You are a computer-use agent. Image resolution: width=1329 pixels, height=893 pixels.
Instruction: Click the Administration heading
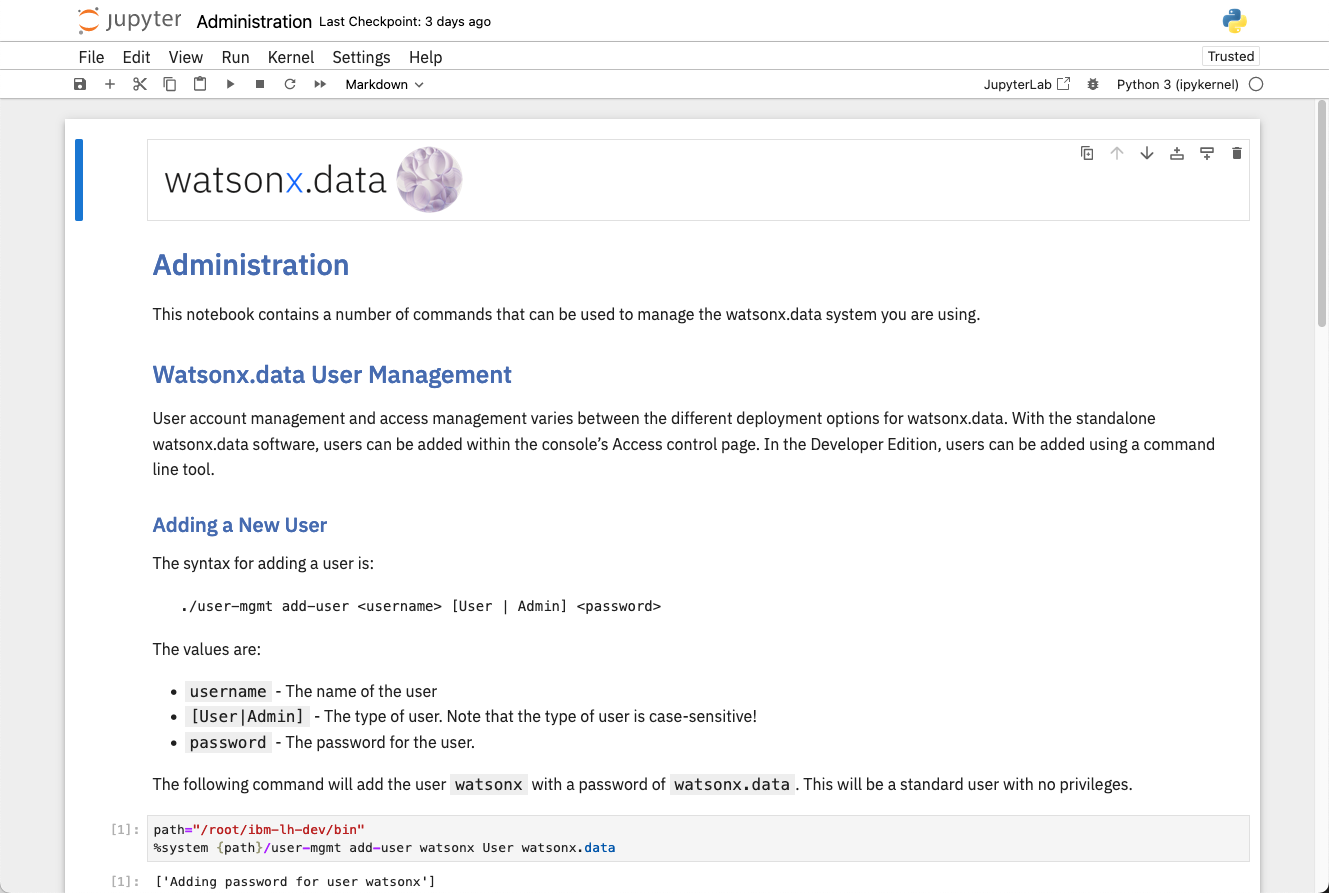pyautogui.click(x=251, y=265)
